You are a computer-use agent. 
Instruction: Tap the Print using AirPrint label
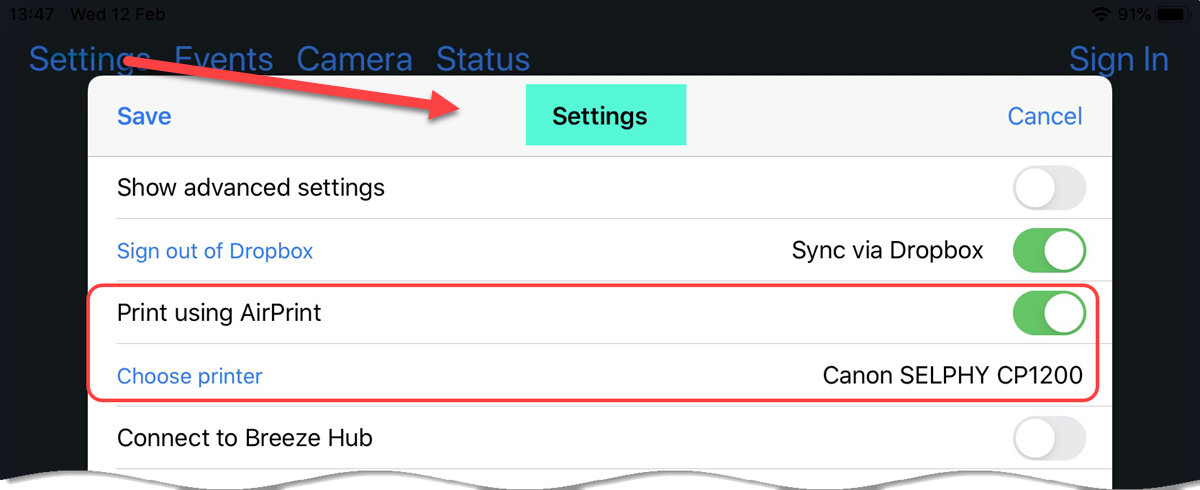pyautogui.click(x=219, y=313)
